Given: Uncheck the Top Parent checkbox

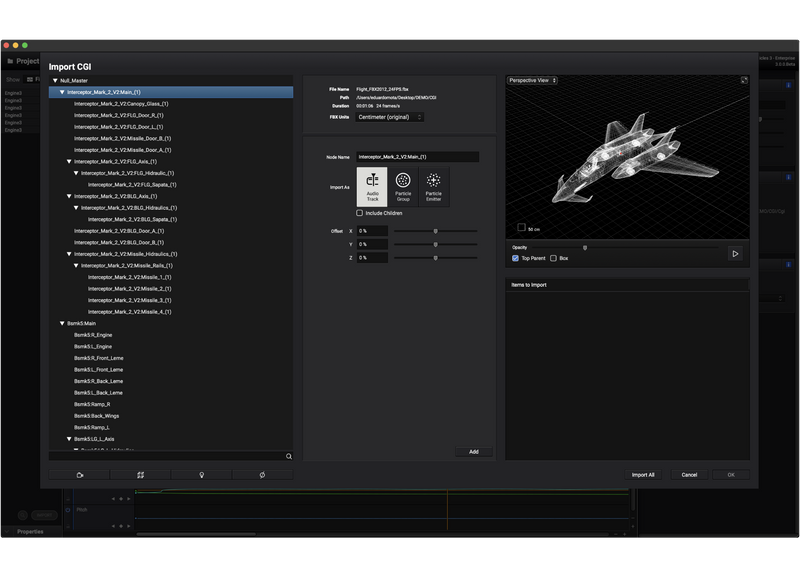Looking at the screenshot, I should 516,258.
